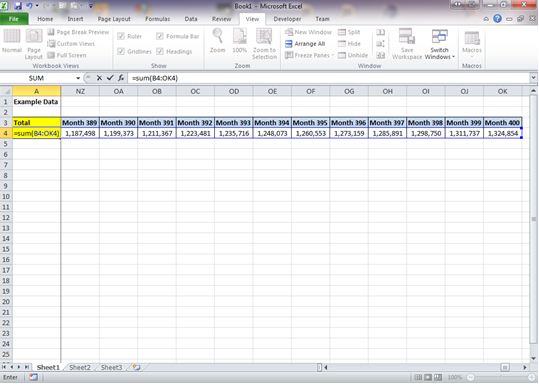The width and height of the screenshot is (539, 387).
Task: Switch to the Insert ribbon tab
Action: point(75,19)
